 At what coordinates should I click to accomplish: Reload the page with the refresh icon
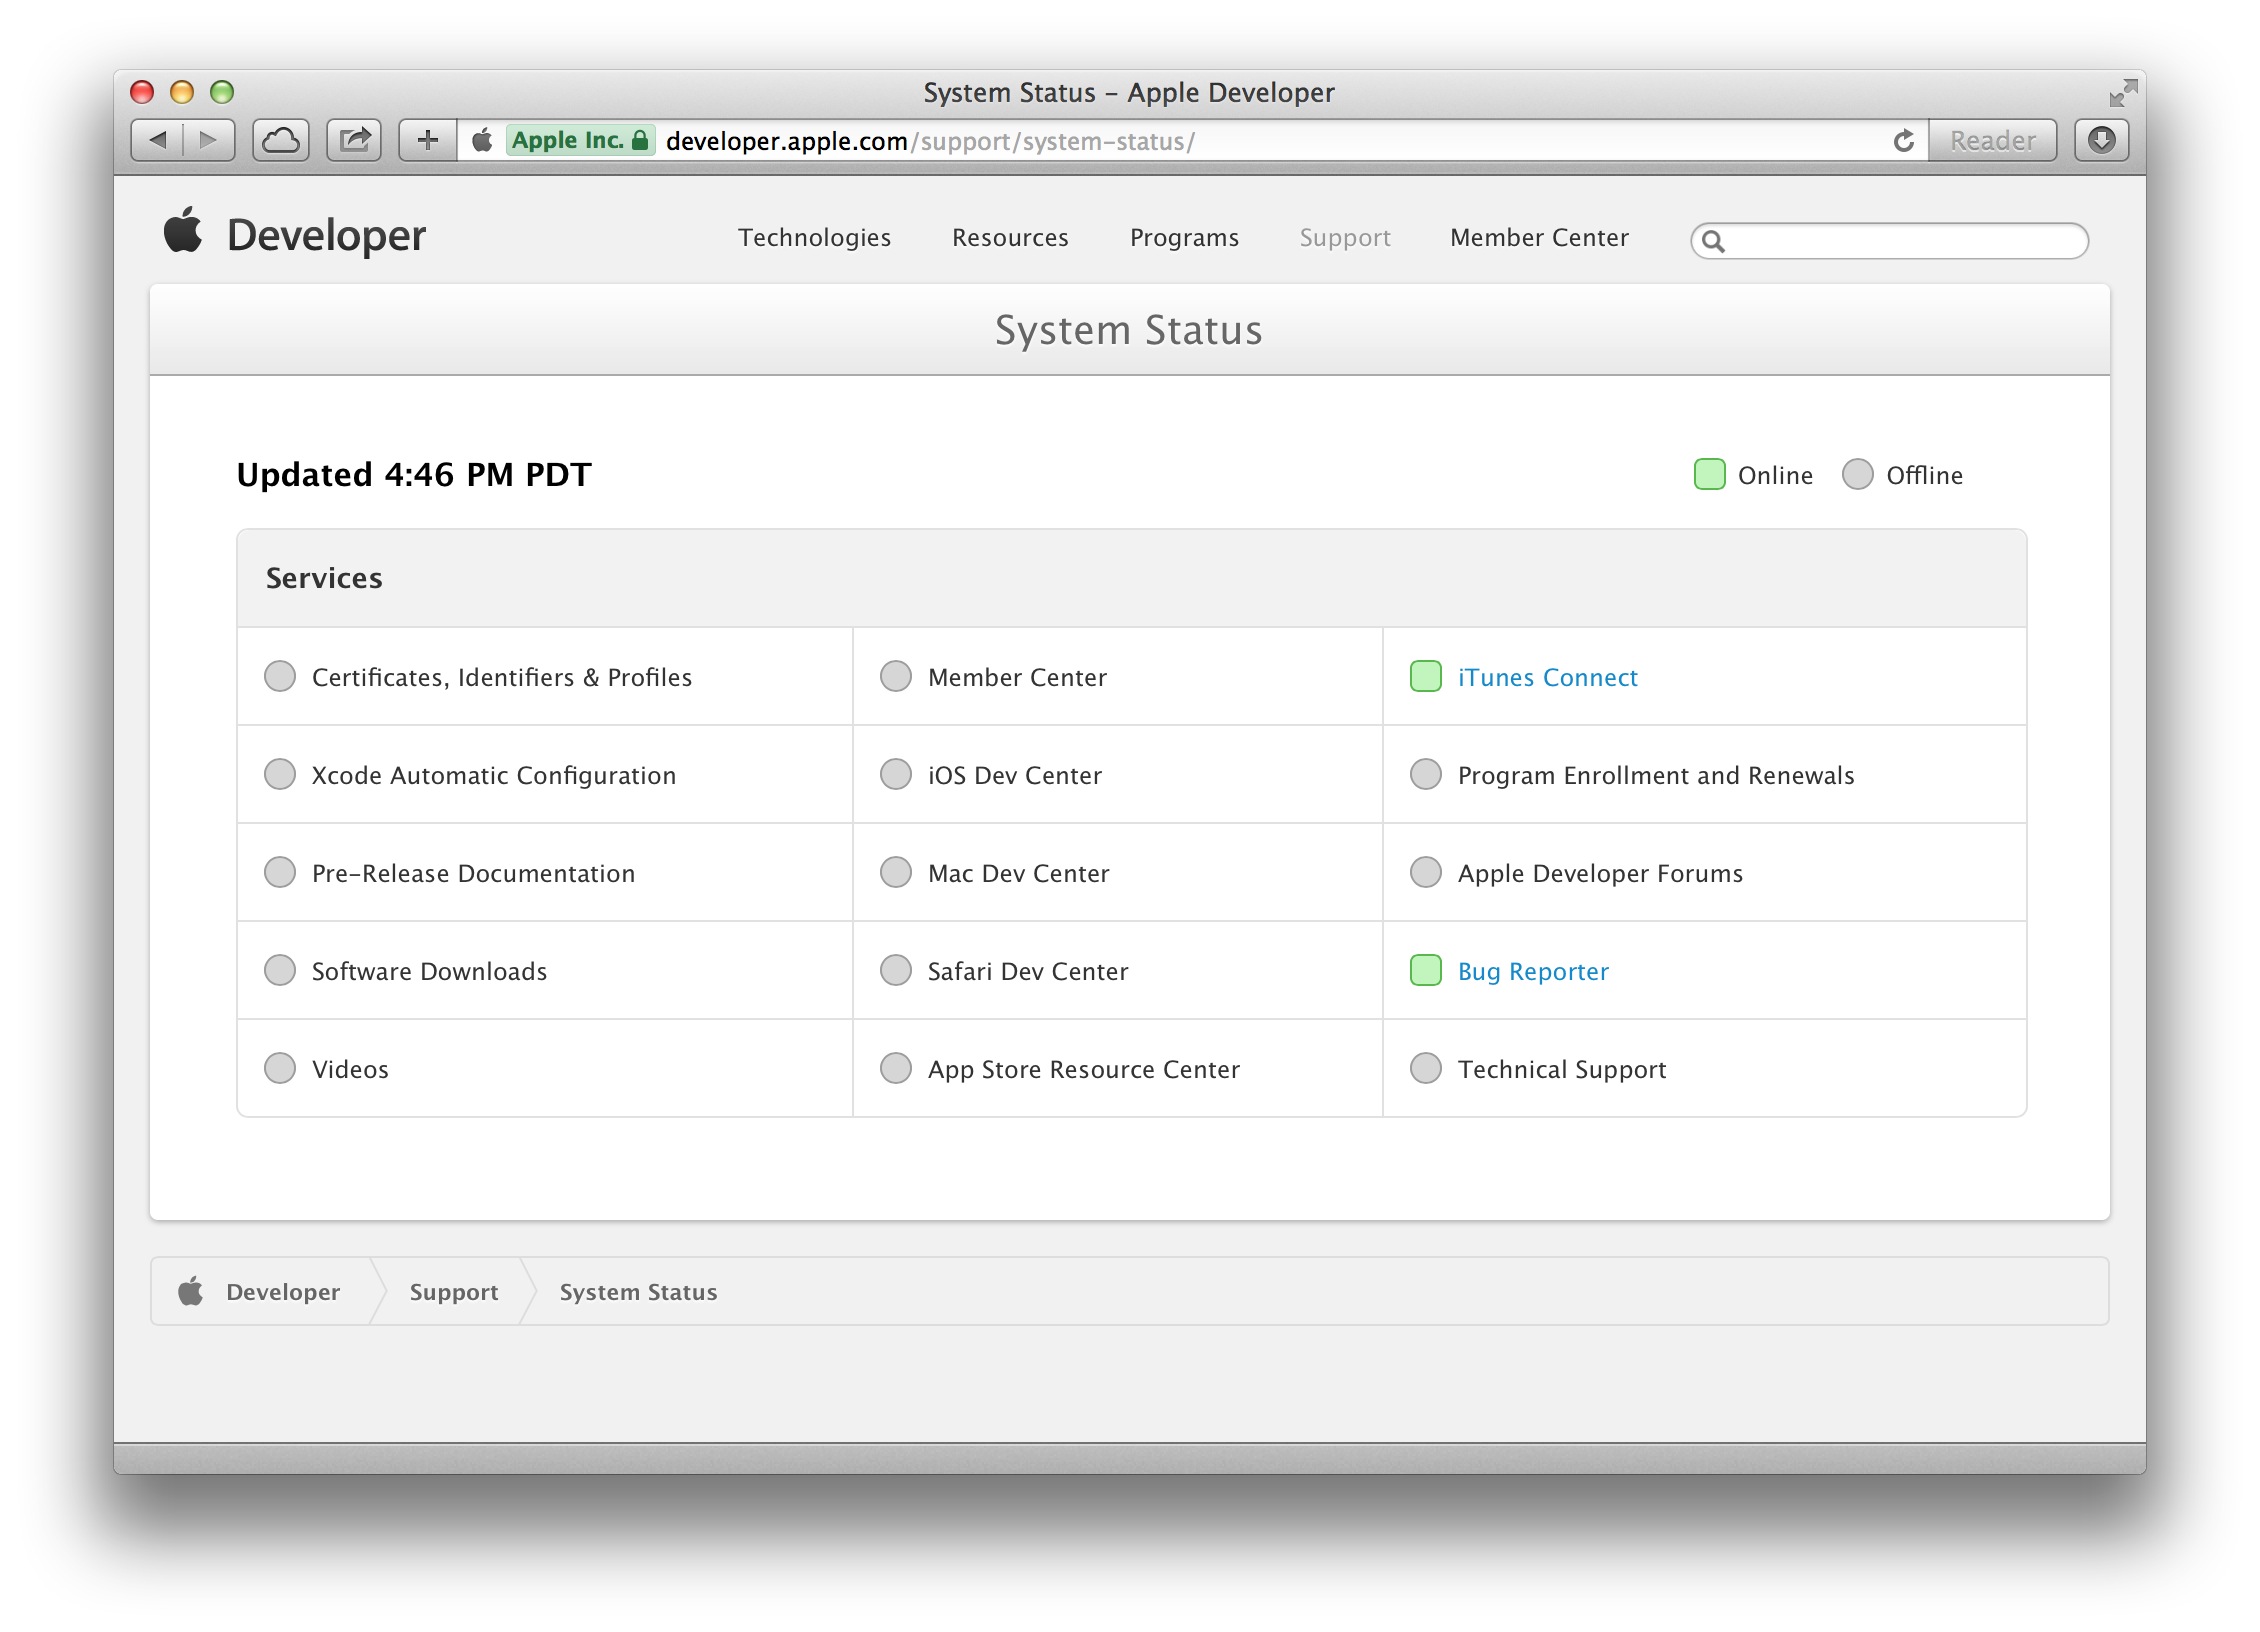[x=1903, y=141]
